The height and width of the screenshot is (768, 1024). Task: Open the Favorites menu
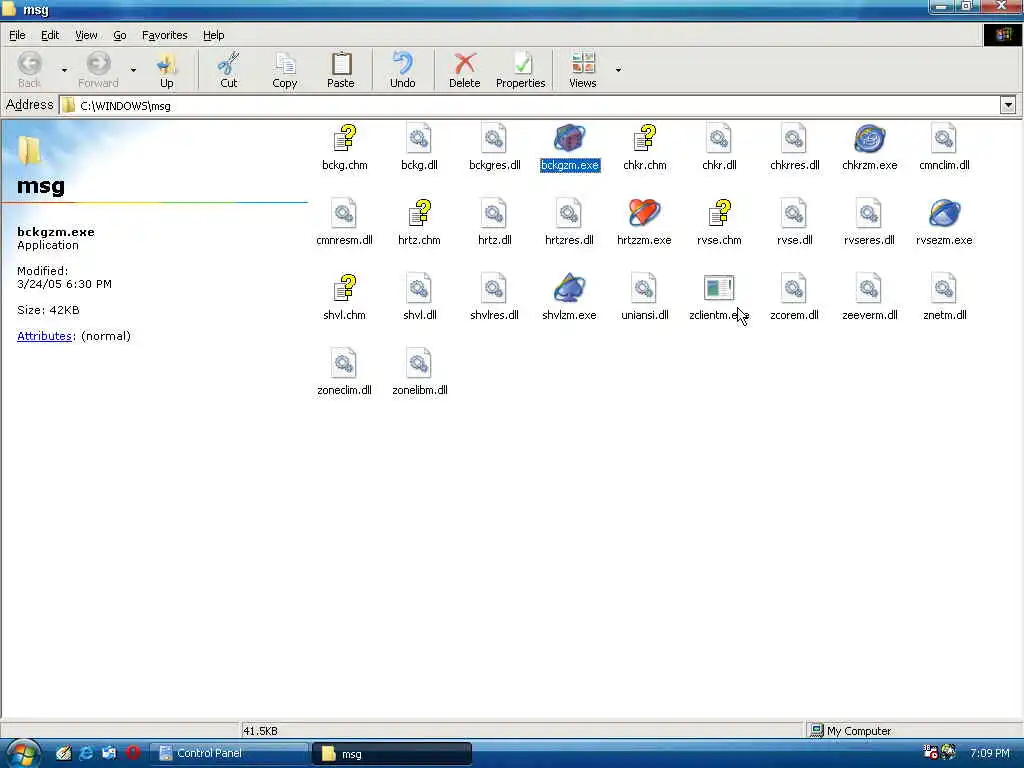(x=165, y=35)
